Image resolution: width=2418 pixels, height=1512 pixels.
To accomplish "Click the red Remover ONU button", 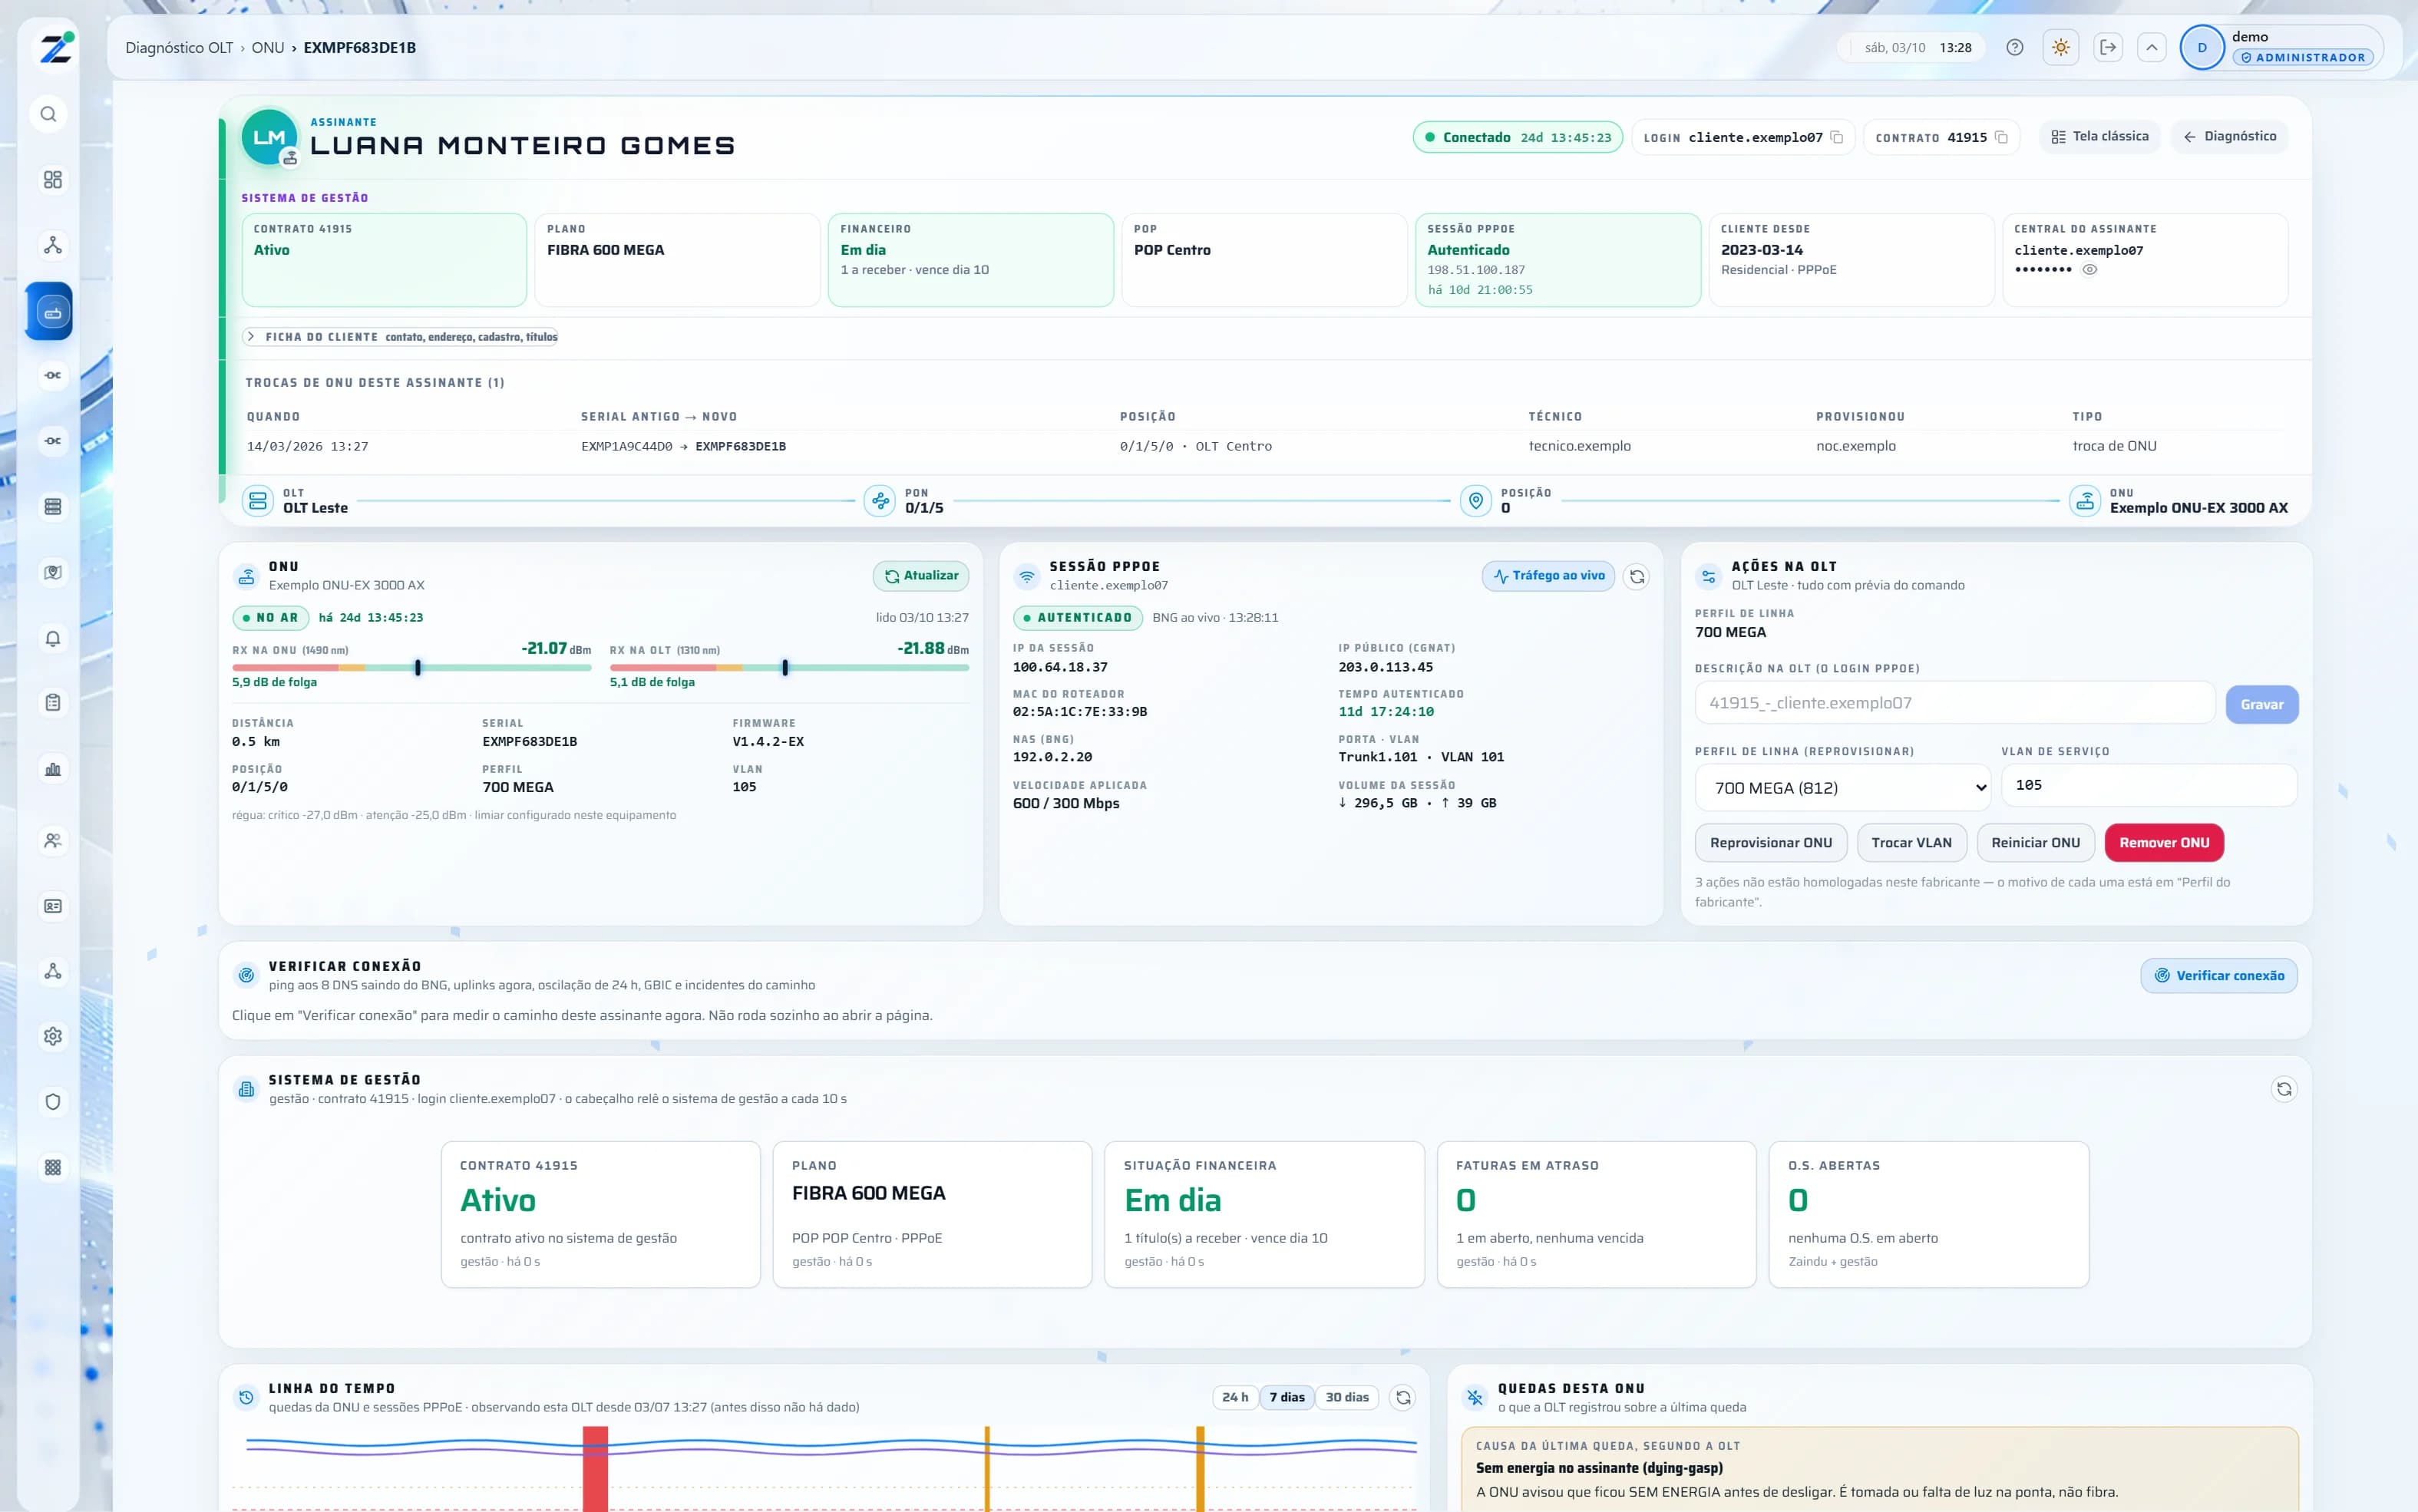I will (x=2164, y=843).
